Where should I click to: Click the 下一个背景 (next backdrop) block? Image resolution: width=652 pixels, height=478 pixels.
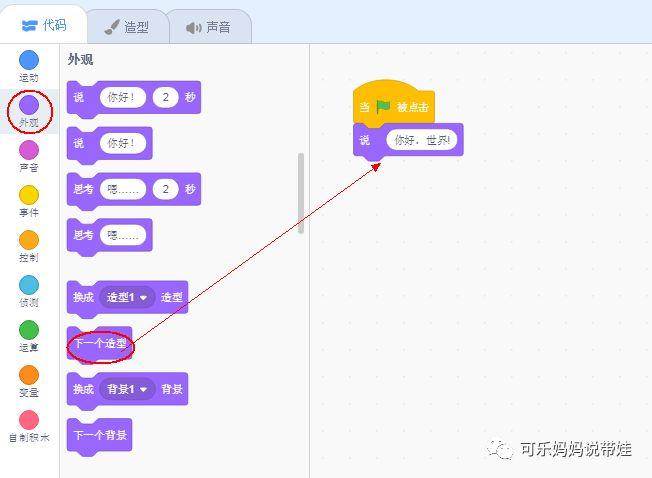[100, 435]
